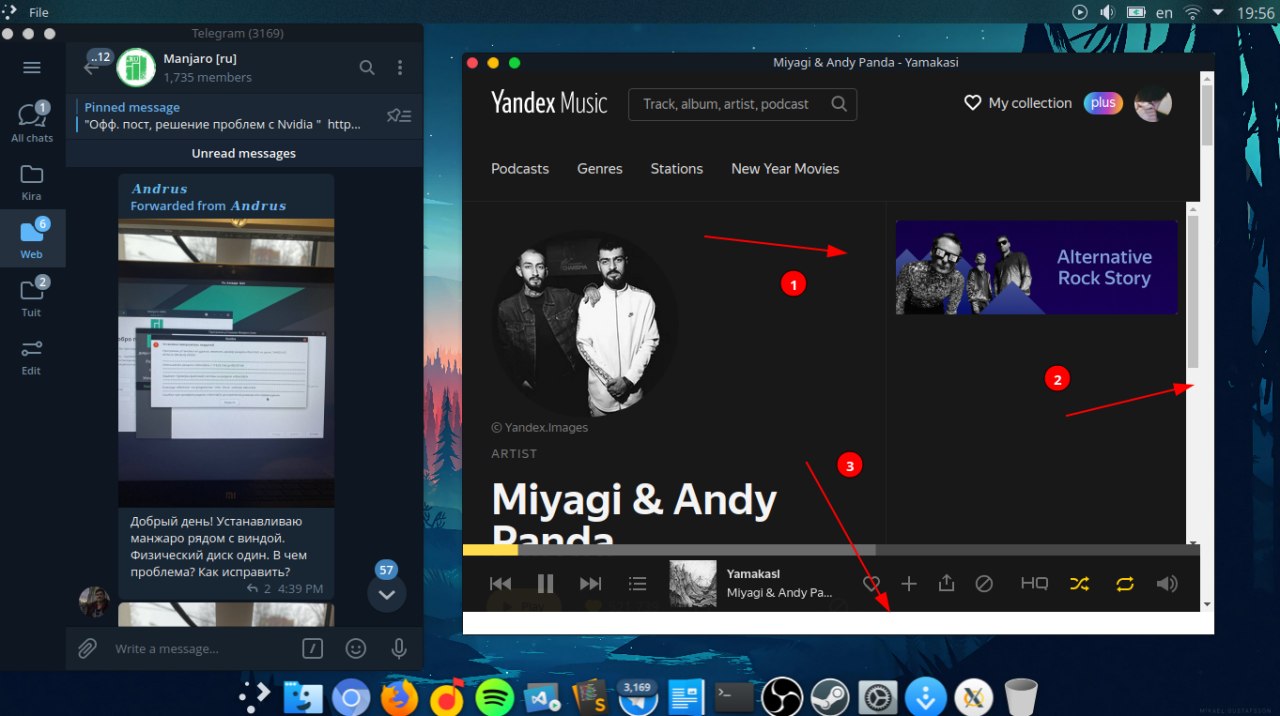Mute the Yandex Music player volume
Viewport: 1280px width, 716px height.
[1167, 584]
